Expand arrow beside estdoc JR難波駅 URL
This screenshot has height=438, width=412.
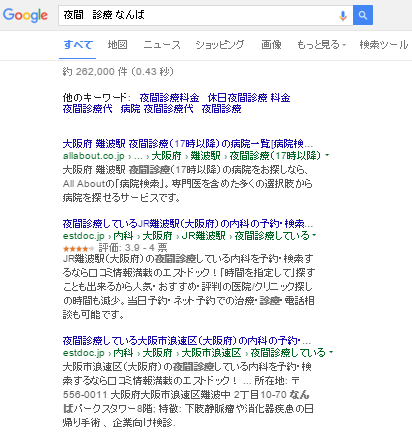click(314, 235)
